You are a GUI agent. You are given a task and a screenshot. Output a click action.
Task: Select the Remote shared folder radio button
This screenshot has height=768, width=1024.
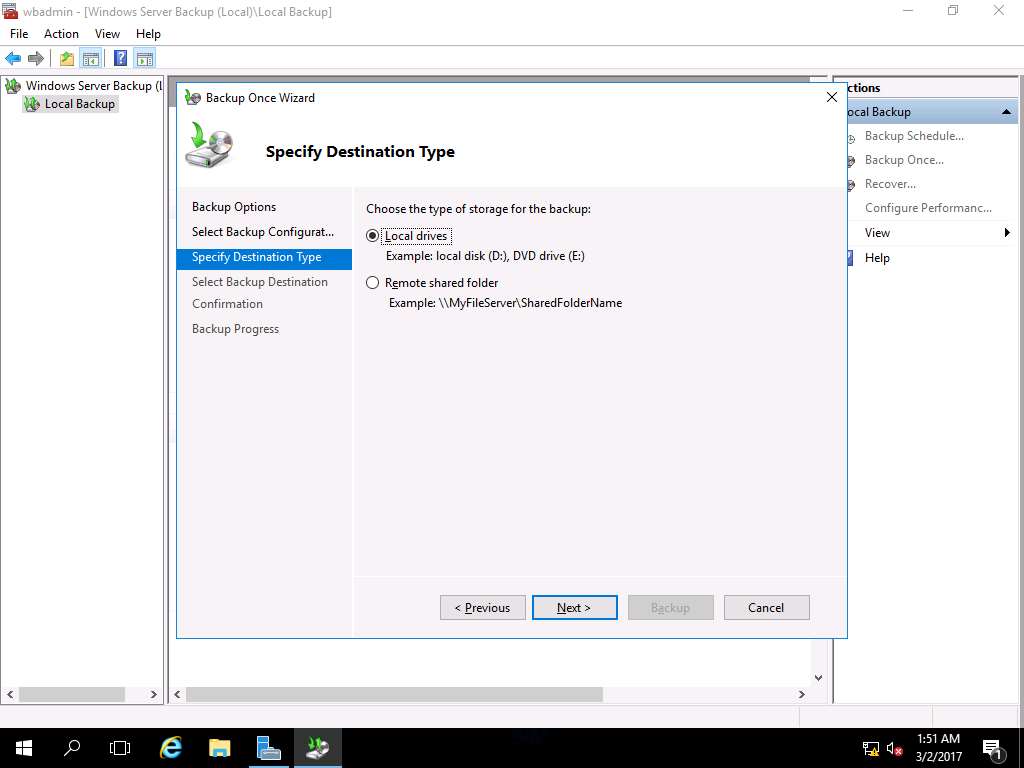tap(372, 283)
